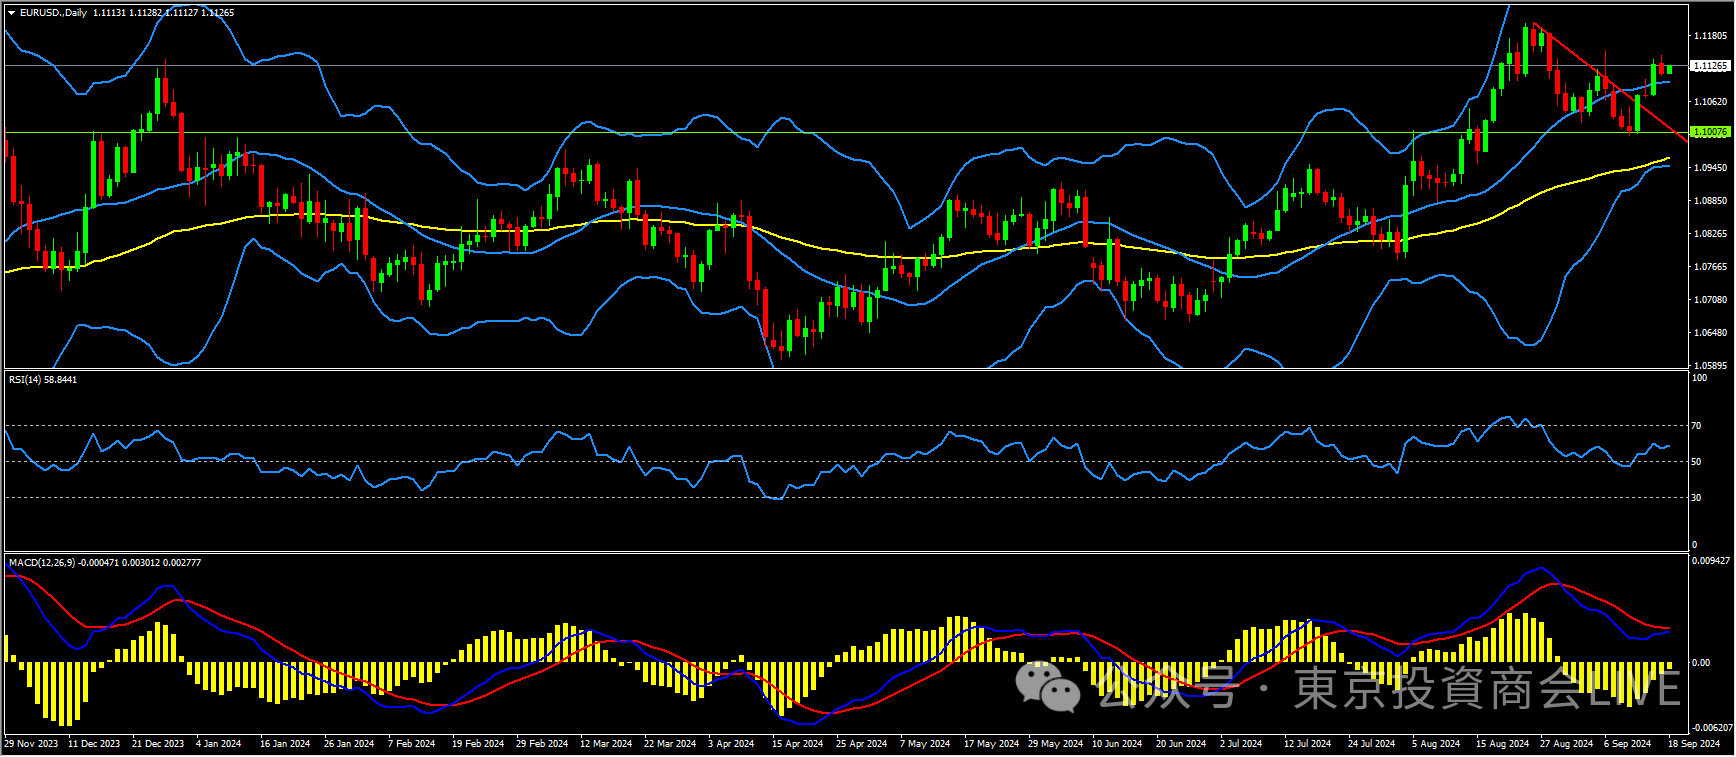Click the 4 Jan 2024 date label
1736x757 pixels.
click(x=219, y=744)
